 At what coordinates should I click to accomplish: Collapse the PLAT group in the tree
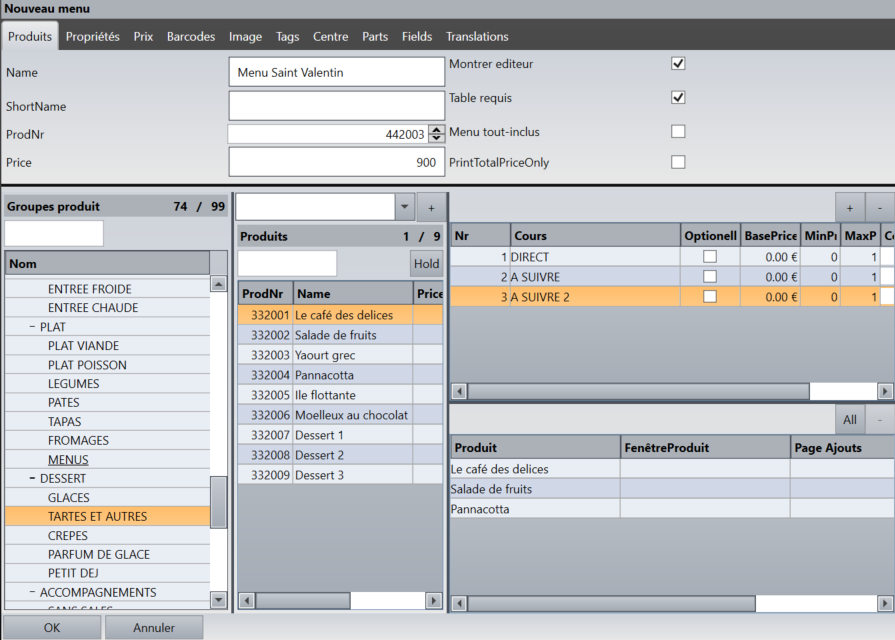(x=32, y=327)
